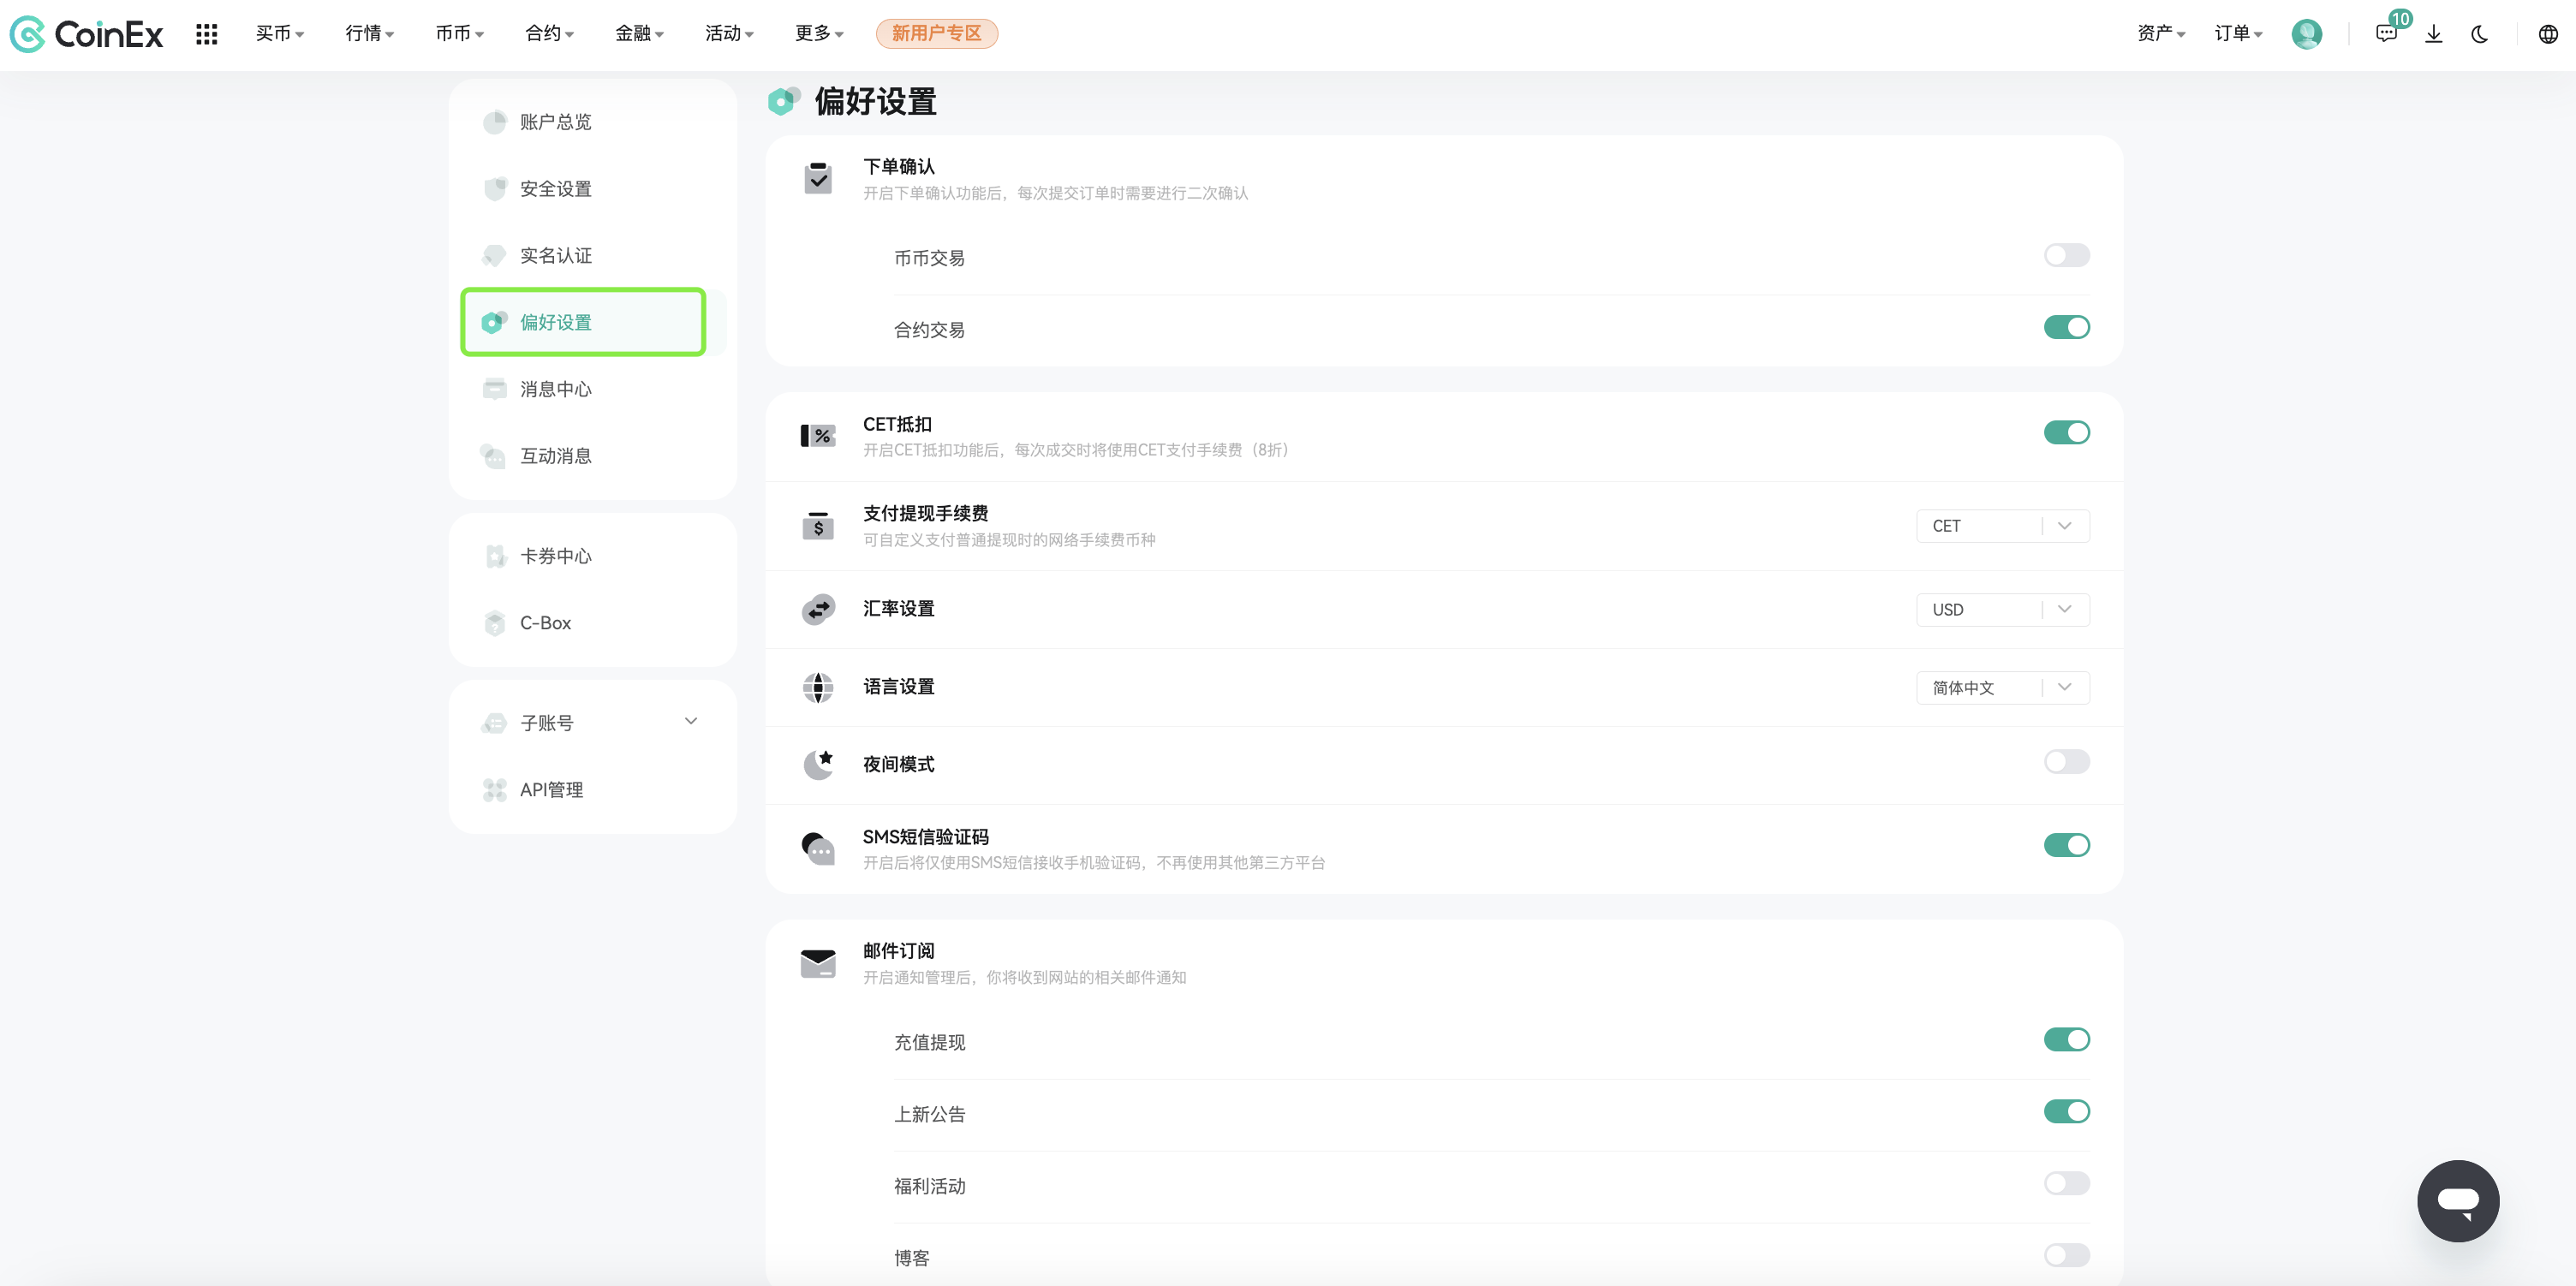Toggle dark mode moon icon in header
This screenshot has height=1286, width=2576.
click(2480, 34)
